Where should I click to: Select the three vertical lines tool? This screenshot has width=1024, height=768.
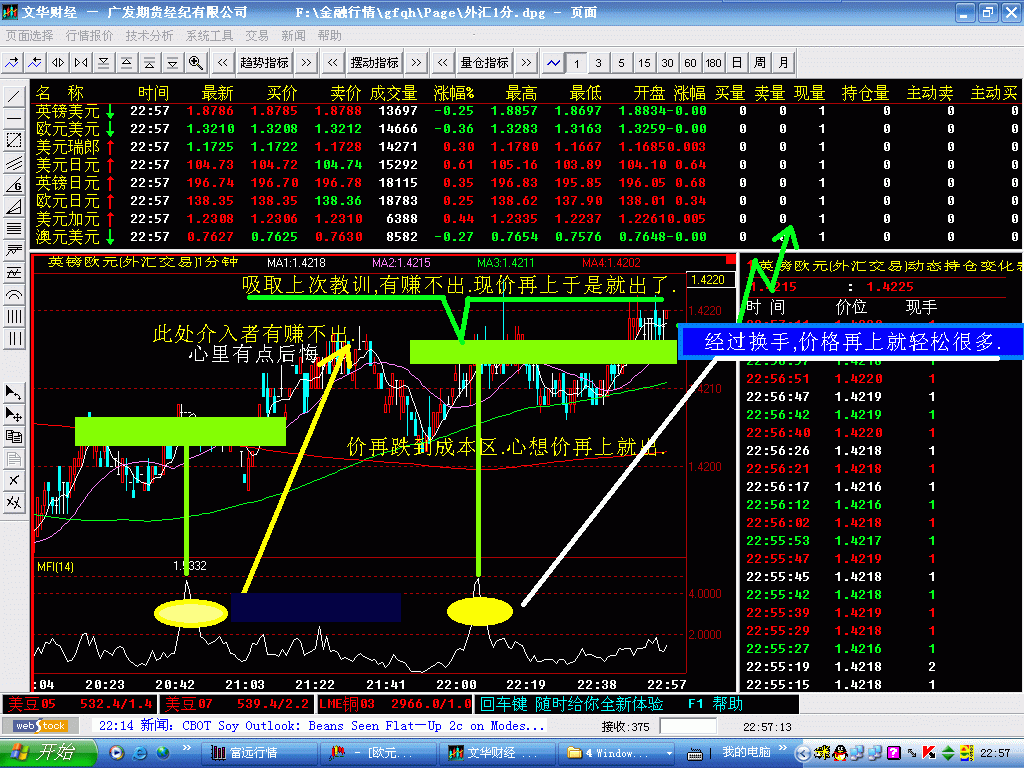click(14, 339)
